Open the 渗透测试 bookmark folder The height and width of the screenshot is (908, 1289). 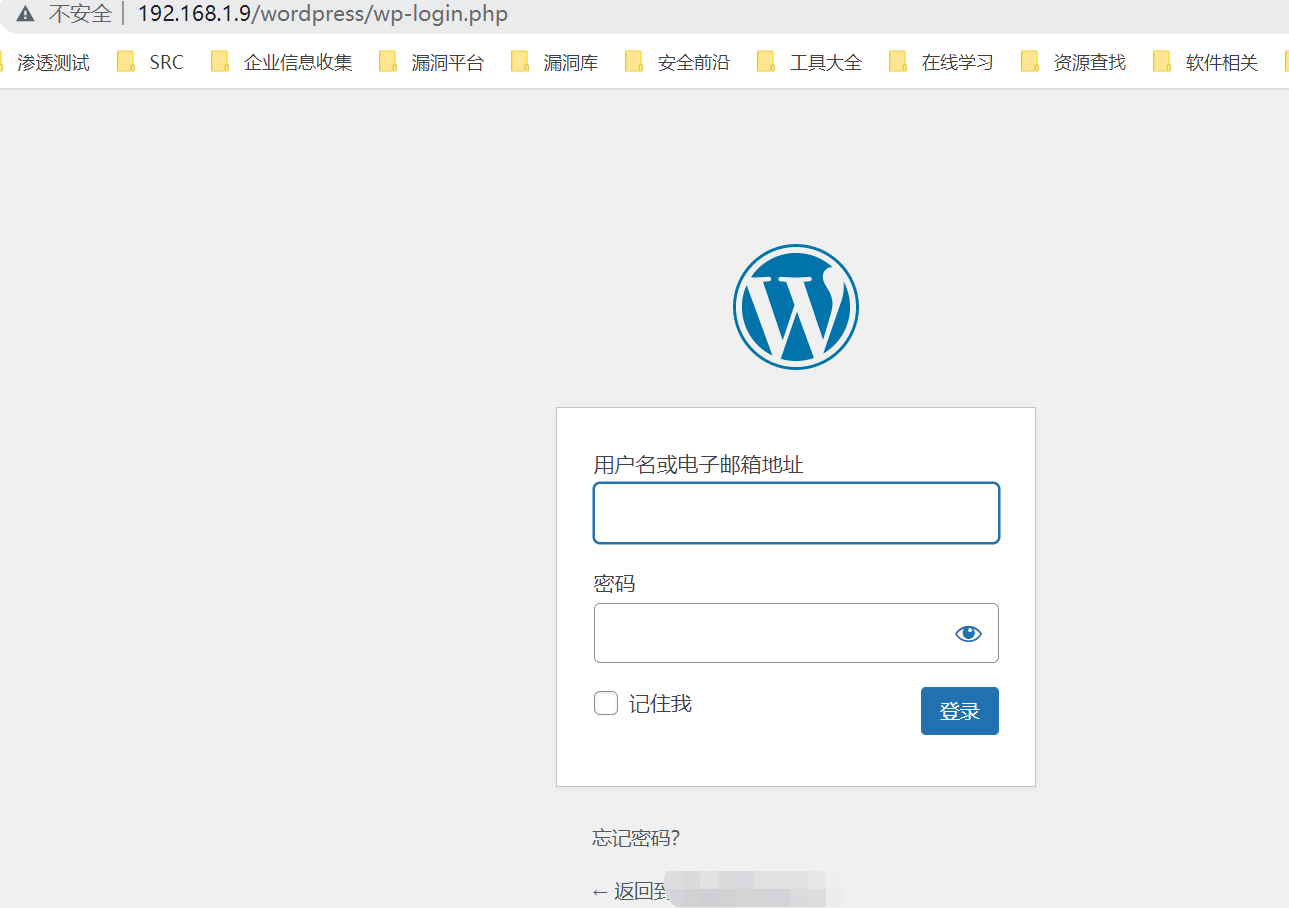(x=46, y=62)
